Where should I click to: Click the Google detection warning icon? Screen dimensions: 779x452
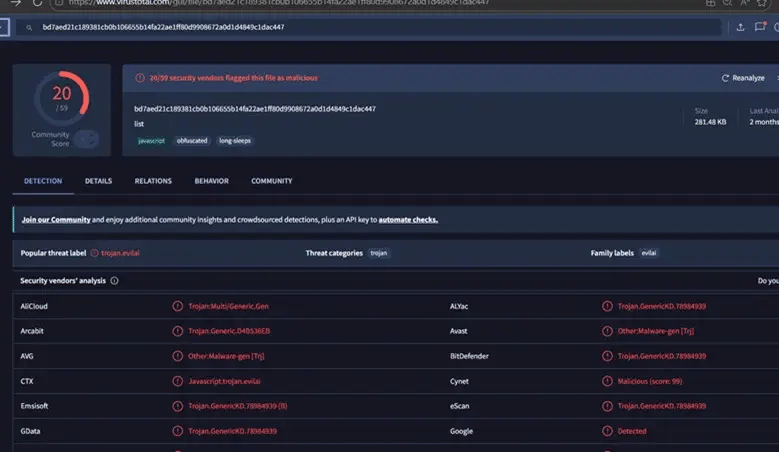pyautogui.click(x=607, y=431)
